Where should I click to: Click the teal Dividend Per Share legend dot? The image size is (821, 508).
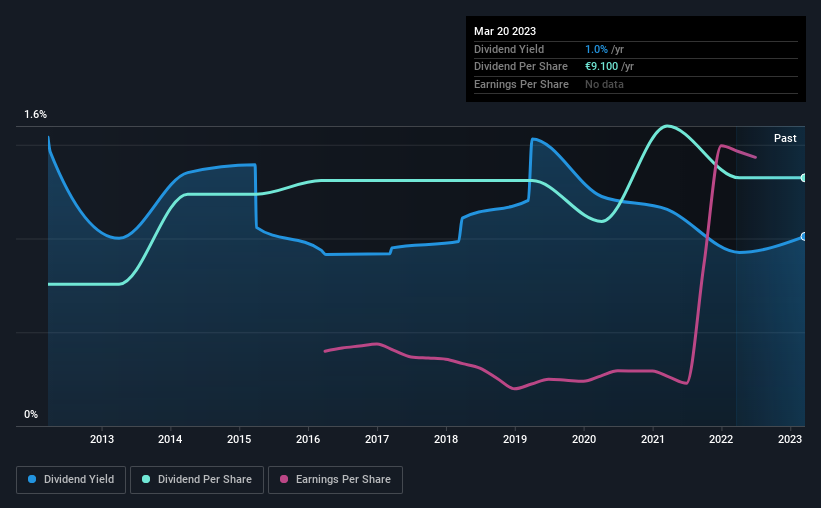146,479
